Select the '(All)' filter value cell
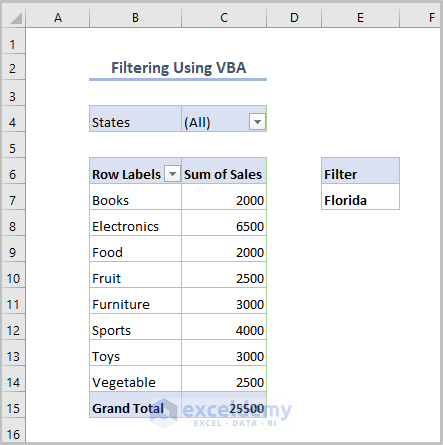Viewport: 443px width, 445px height. (224, 119)
